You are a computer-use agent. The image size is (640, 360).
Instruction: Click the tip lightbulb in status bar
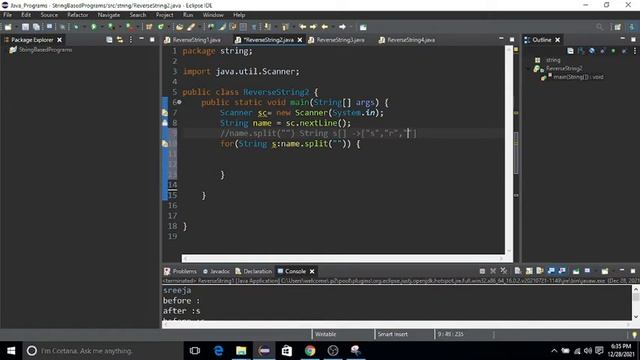(634, 335)
